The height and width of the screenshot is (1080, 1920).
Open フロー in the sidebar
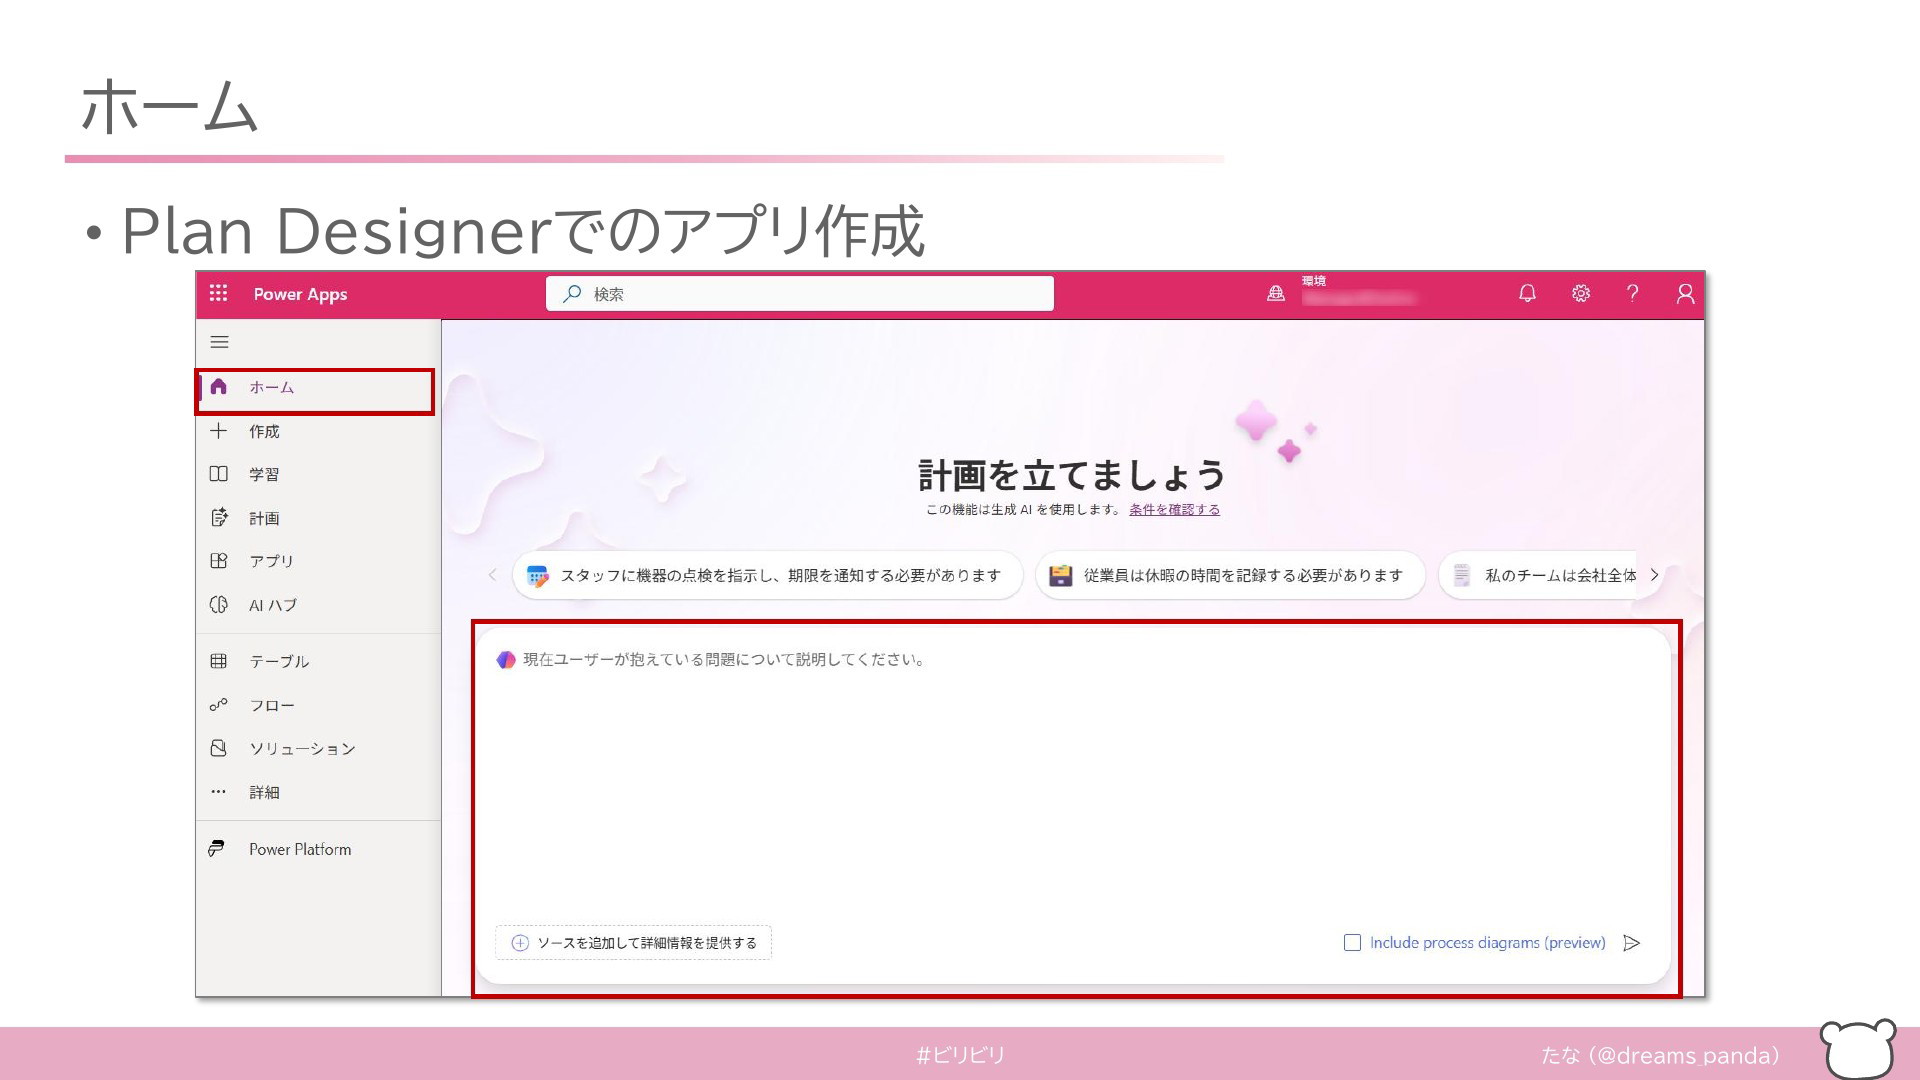[318, 705]
